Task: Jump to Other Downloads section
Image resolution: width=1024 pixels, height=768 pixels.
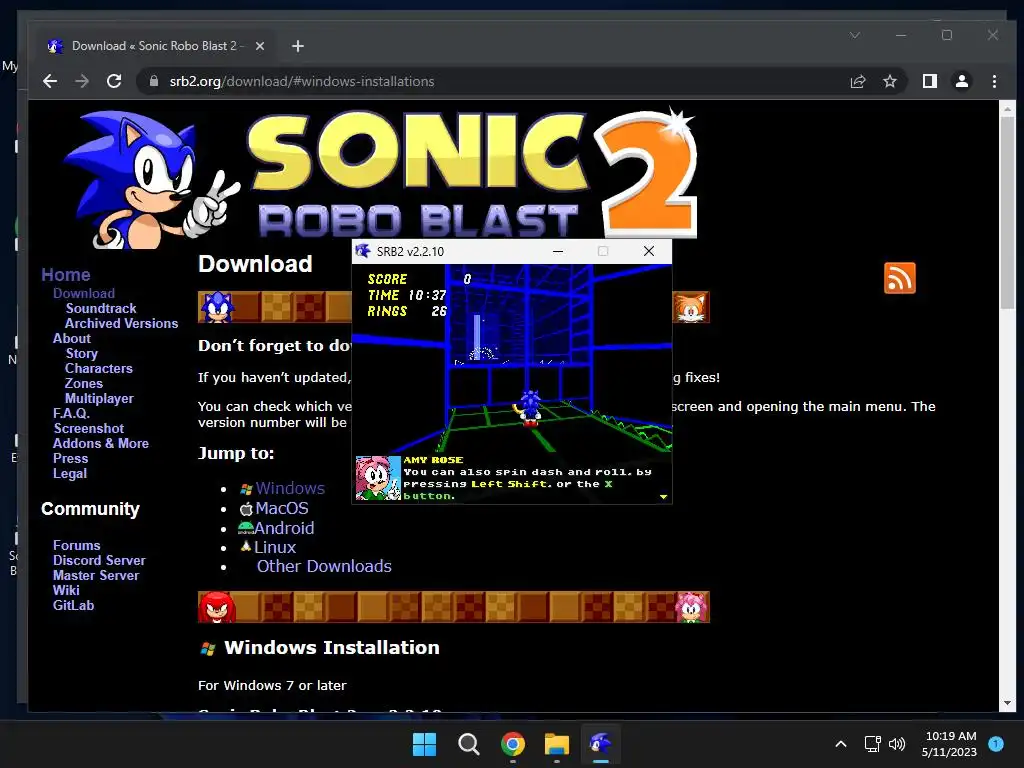Action: point(324,566)
